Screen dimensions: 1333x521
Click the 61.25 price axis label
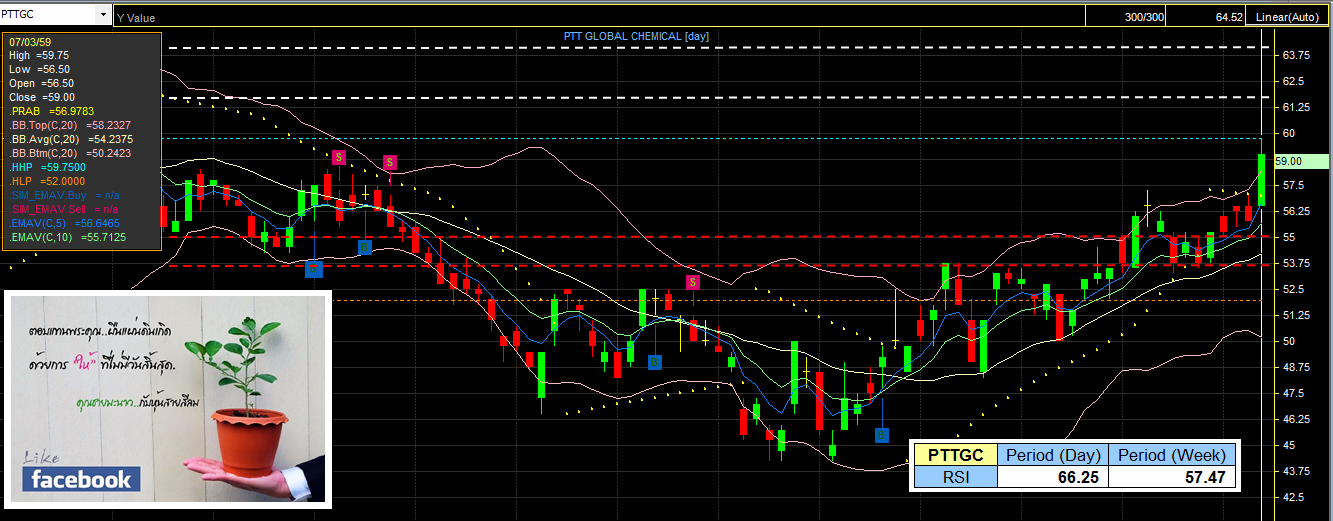1295,107
